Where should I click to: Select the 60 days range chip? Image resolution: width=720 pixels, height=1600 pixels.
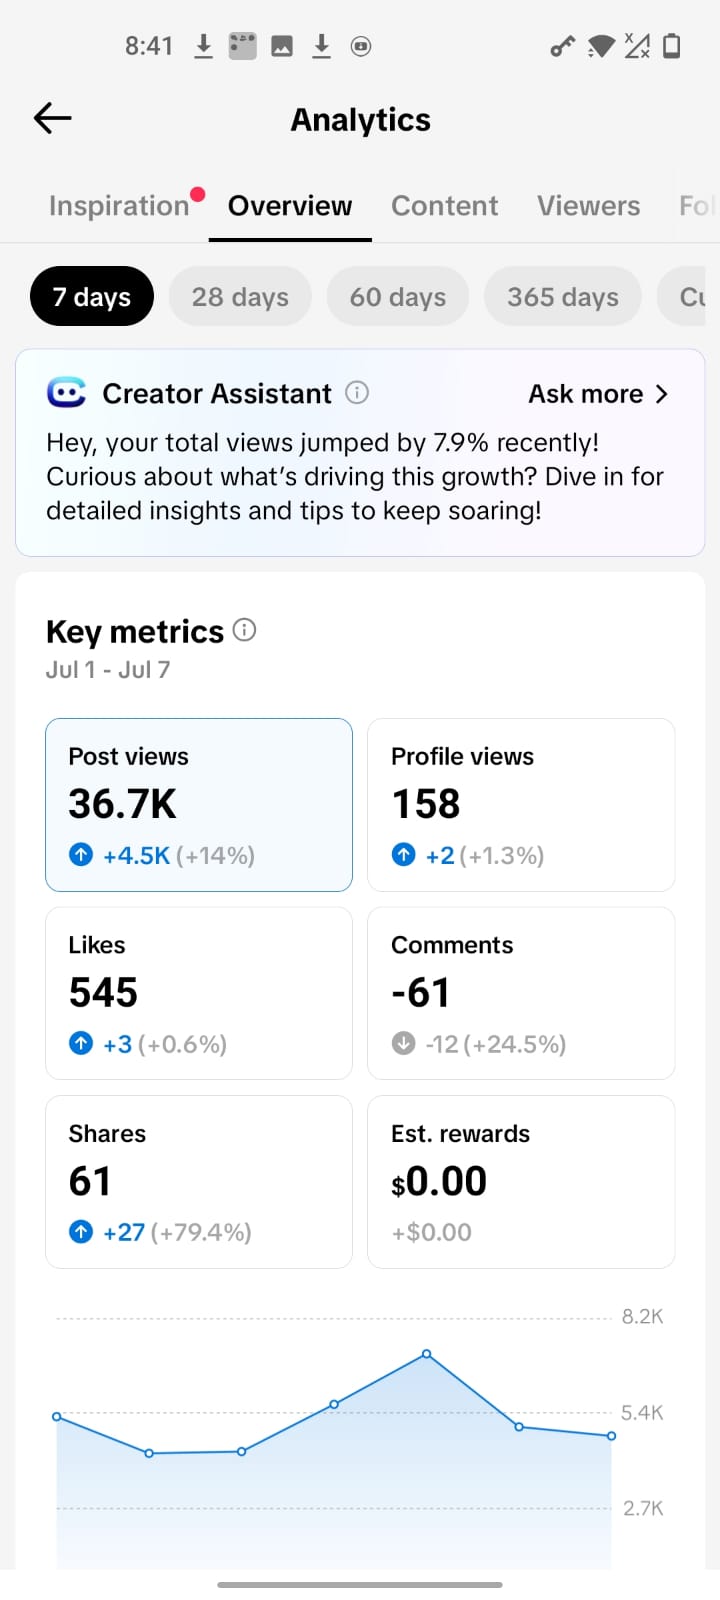[398, 297]
